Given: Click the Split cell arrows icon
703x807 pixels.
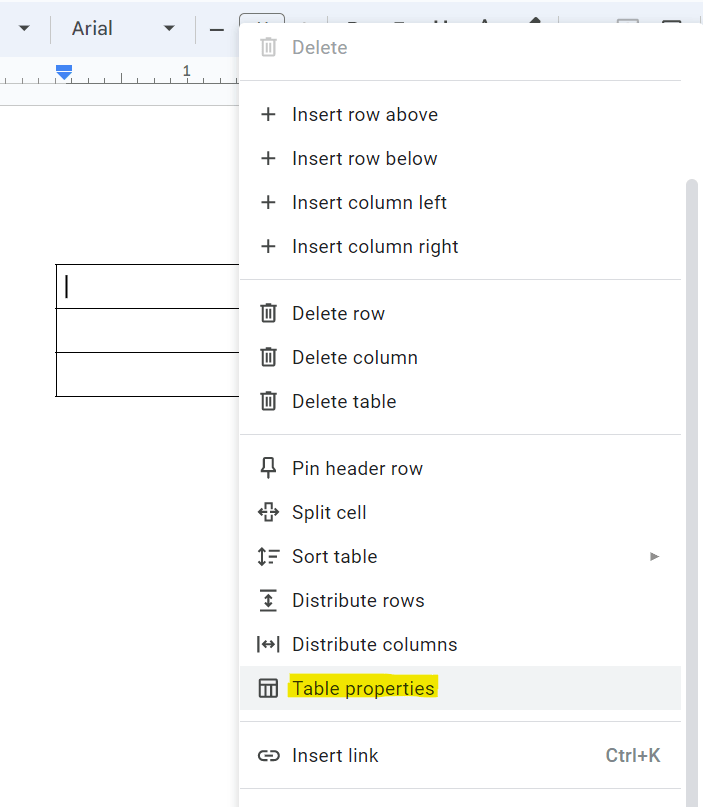Looking at the screenshot, I should [268, 513].
